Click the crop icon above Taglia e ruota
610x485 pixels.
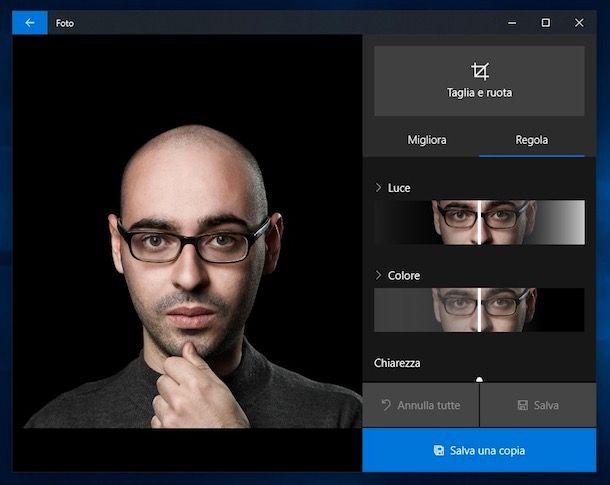pyautogui.click(x=480, y=70)
